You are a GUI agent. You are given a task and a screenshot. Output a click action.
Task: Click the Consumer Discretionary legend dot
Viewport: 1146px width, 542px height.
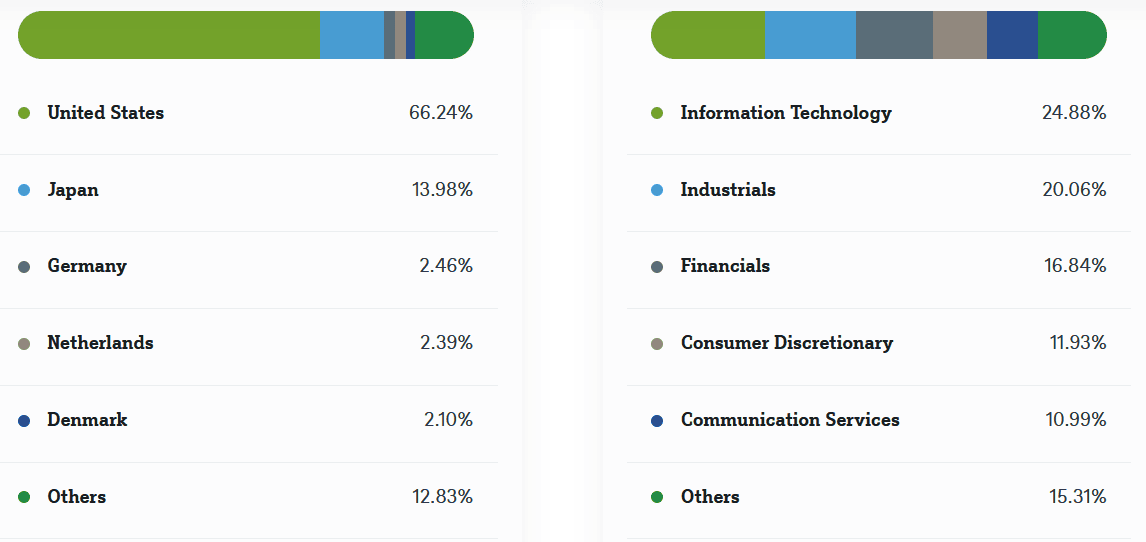pos(657,344)
